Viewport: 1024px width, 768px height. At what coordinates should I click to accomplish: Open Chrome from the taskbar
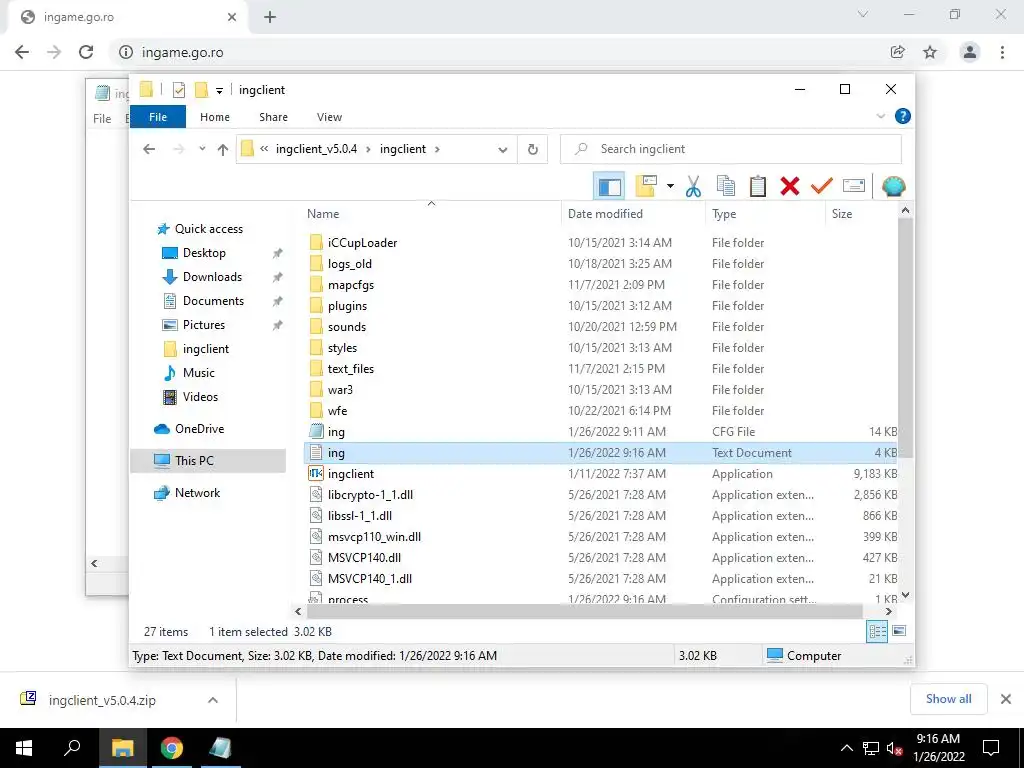(172, 748)
